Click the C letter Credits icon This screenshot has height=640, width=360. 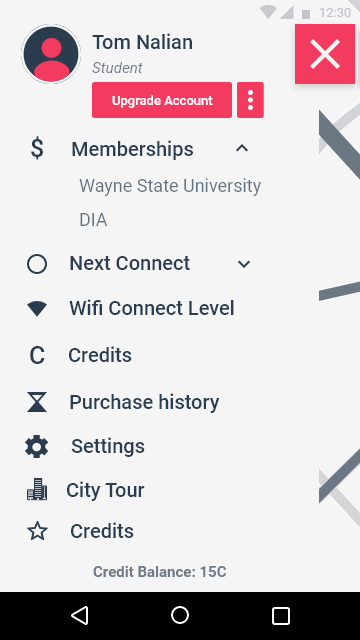(x=37, y=356)
